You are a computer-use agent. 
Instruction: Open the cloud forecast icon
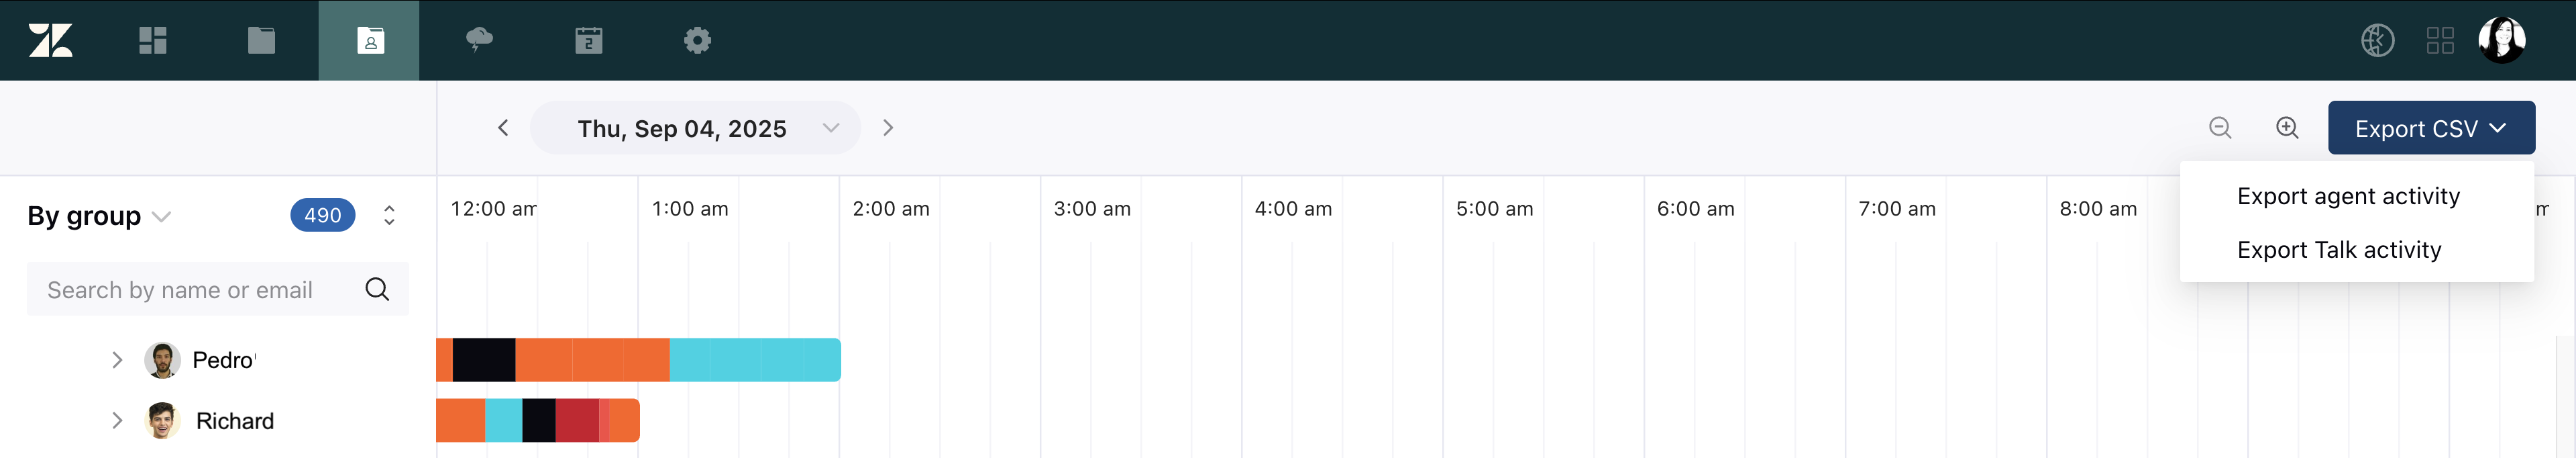click(x=479, y=40)
